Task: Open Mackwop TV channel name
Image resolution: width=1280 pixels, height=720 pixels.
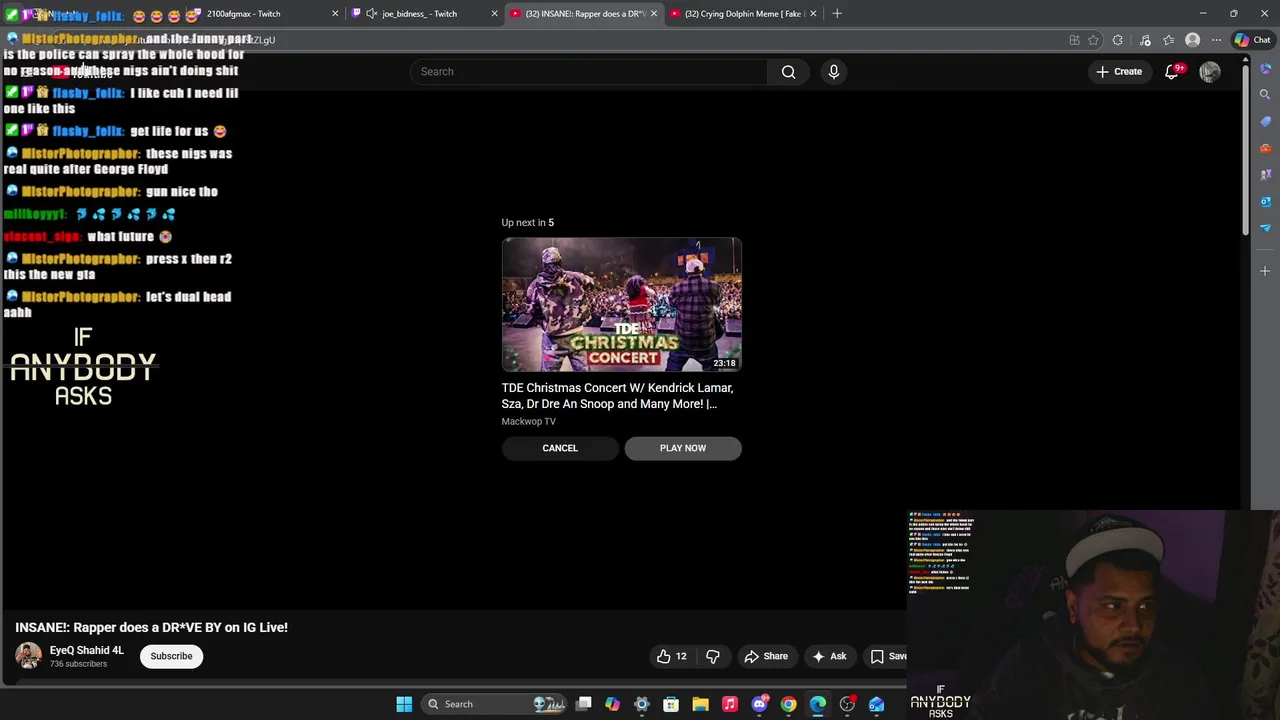Action: [x=528, y=422]
